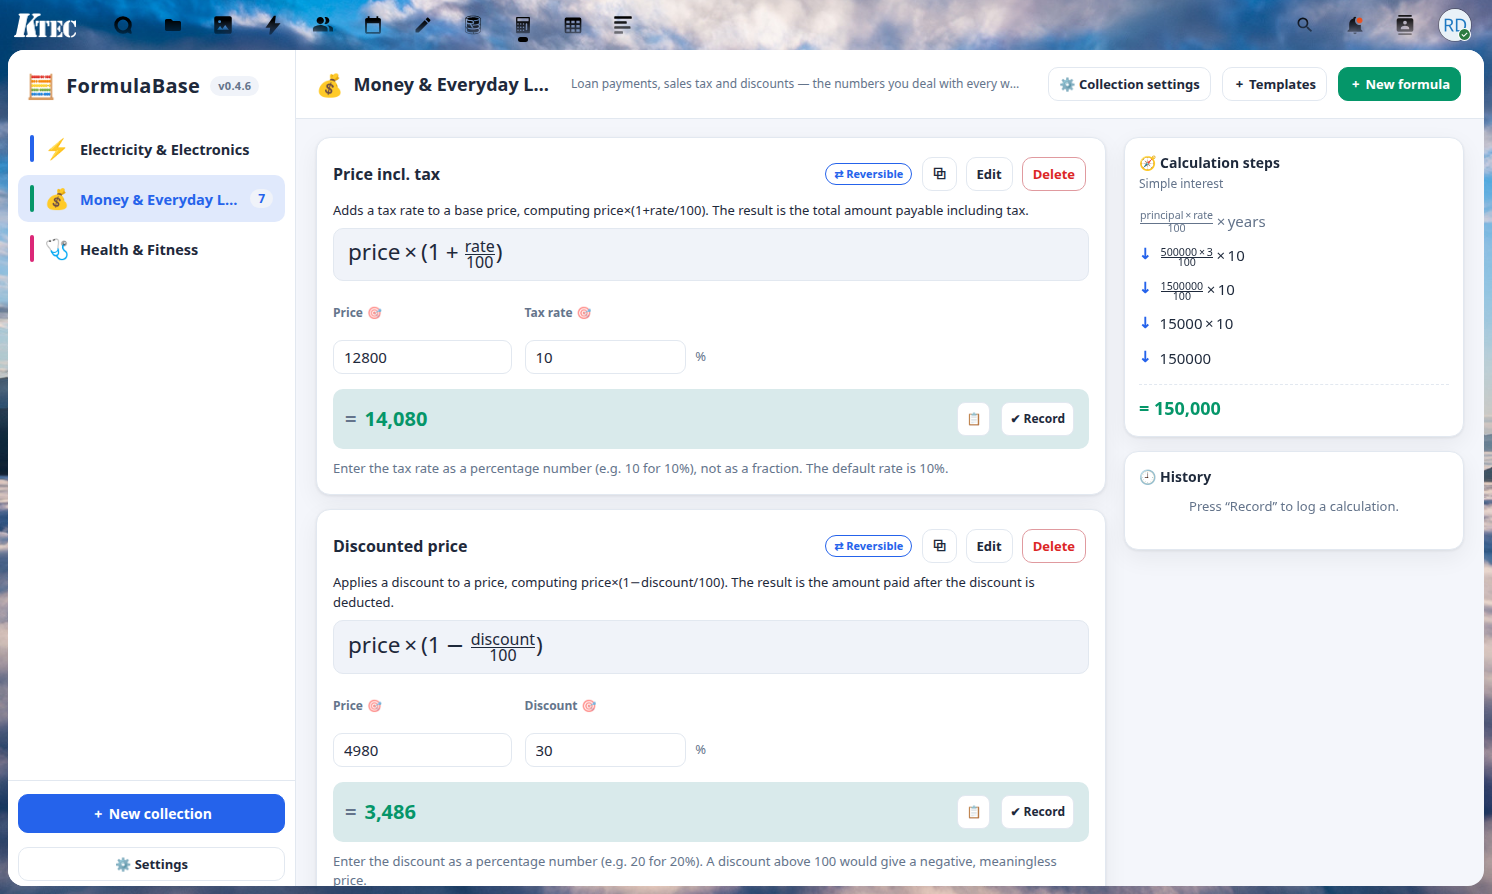Image resolution: width=1492 pixels, height=894 pixels.
Task: Copy the 3,486 result to clipboard
Action: [x=973, y=812]
